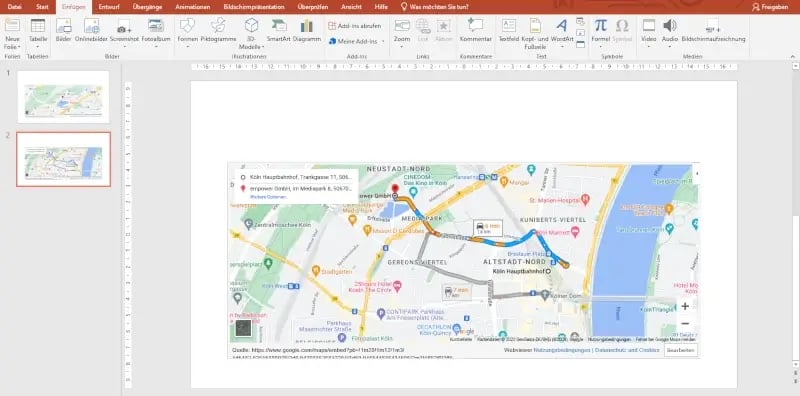Image resolution: width=800 pixels, height=396 pixels.
Task: Switch to the Start tab
Action: click(42, 7)
